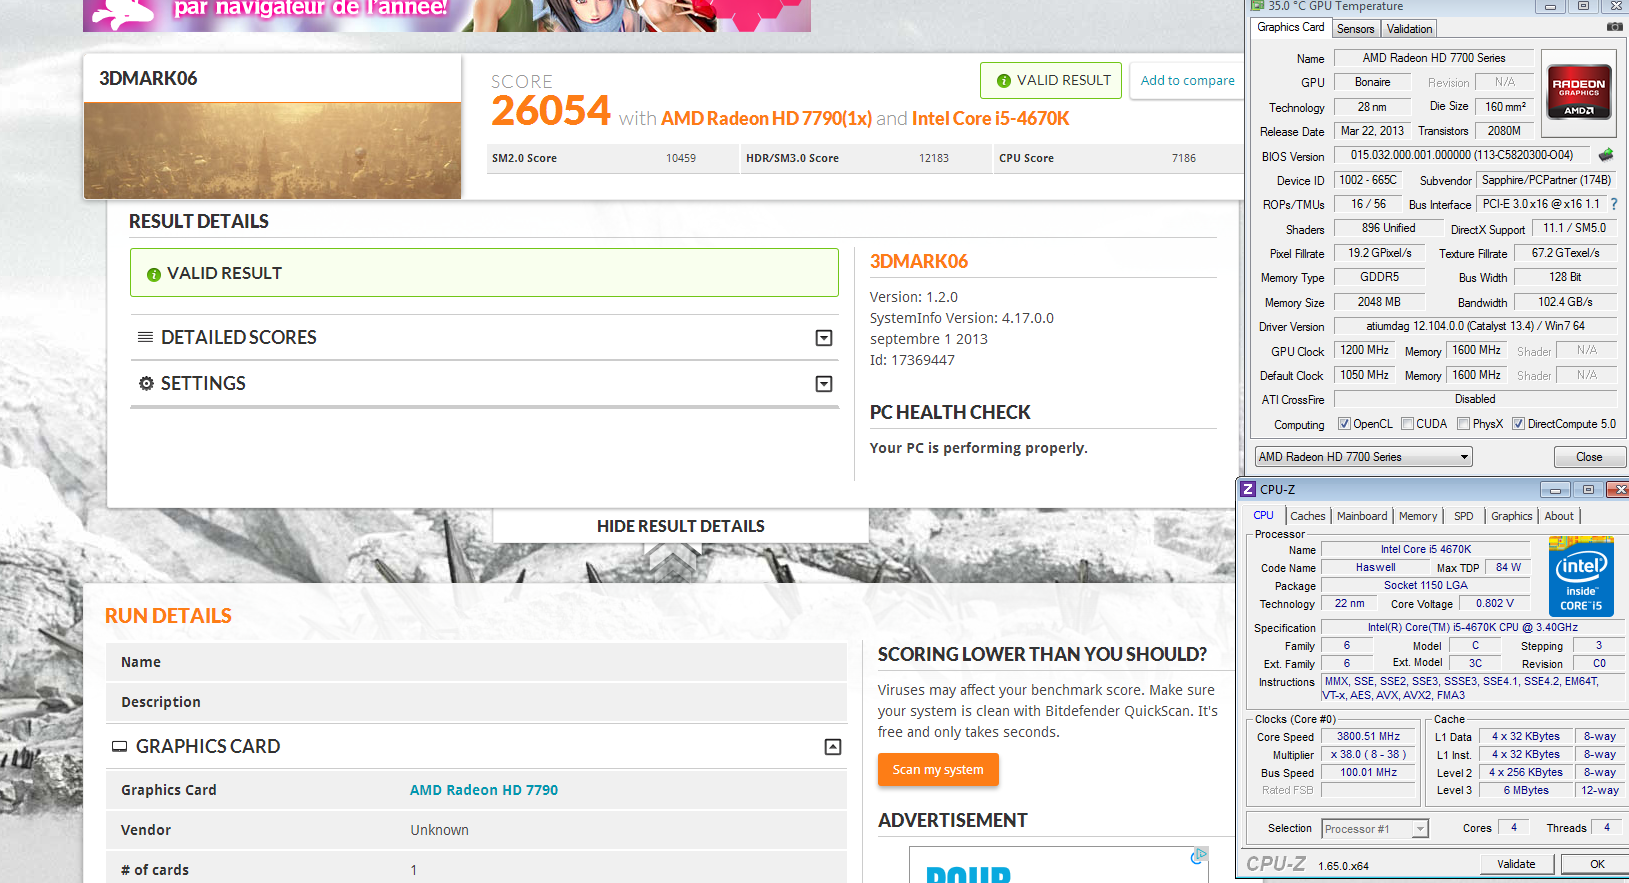The width and height of the screenshot is (1629, 883).
Task: Switch to Validation tab in GPU-Z
Action: pyautogui.click(x=1409, y=29)
